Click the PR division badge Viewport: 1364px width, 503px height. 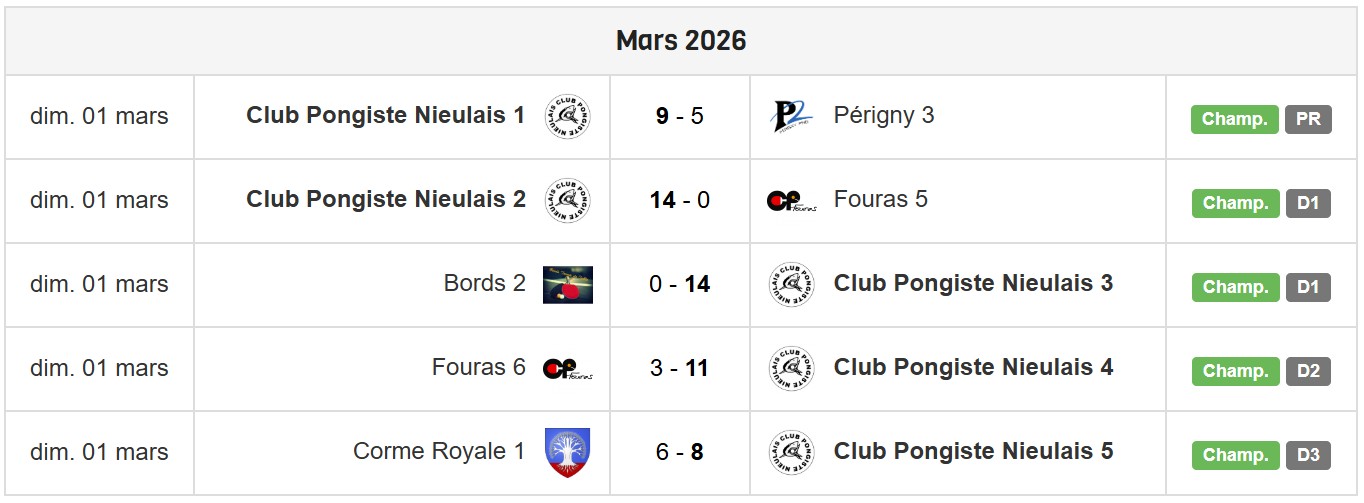click(x=1308, y=120)
